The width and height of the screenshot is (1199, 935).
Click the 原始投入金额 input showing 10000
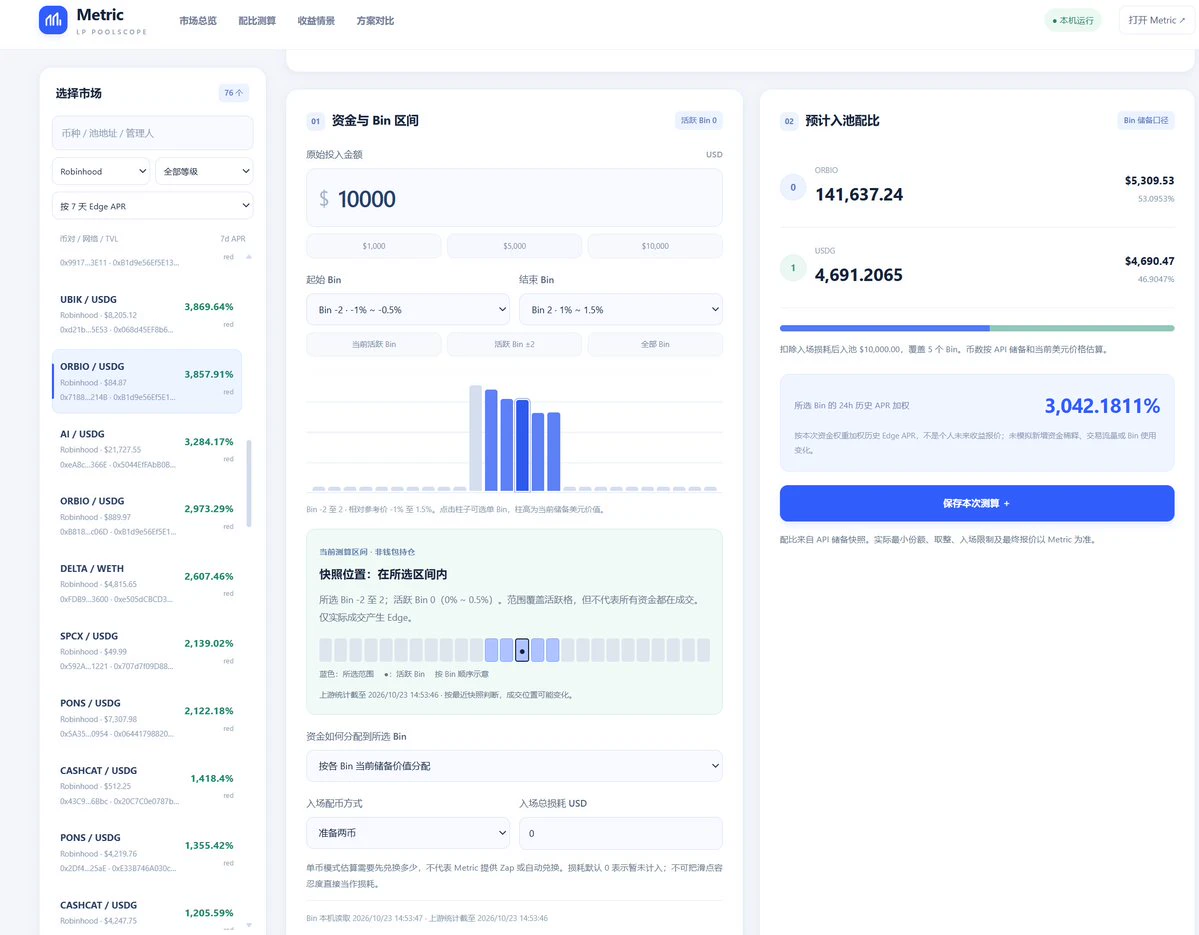tap(515, 198)
